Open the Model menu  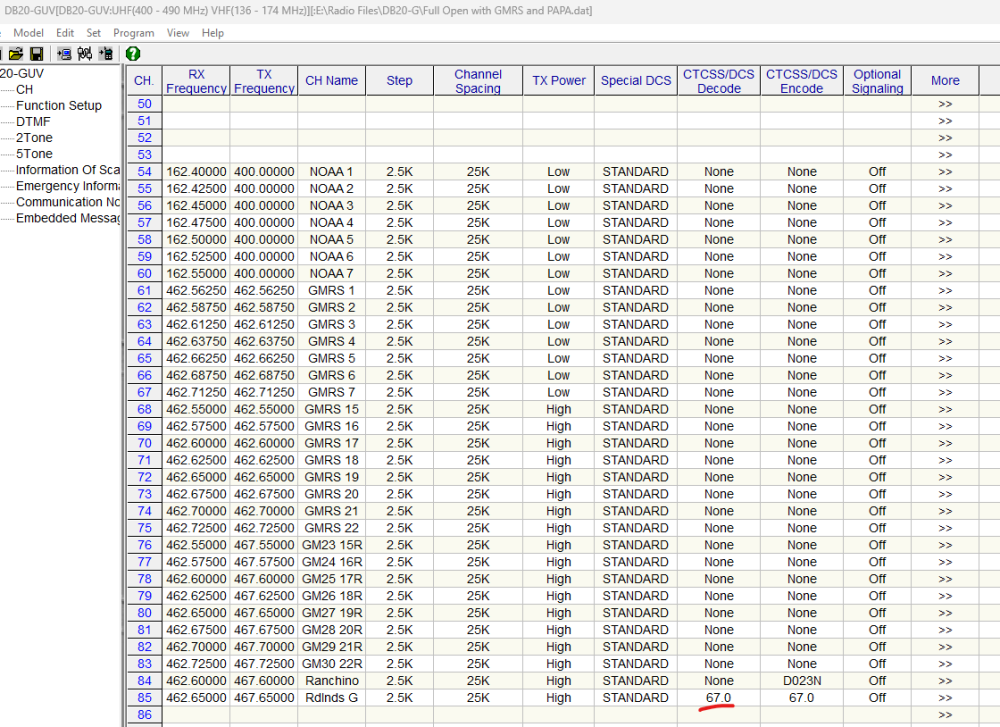click(x=28, y=32)
